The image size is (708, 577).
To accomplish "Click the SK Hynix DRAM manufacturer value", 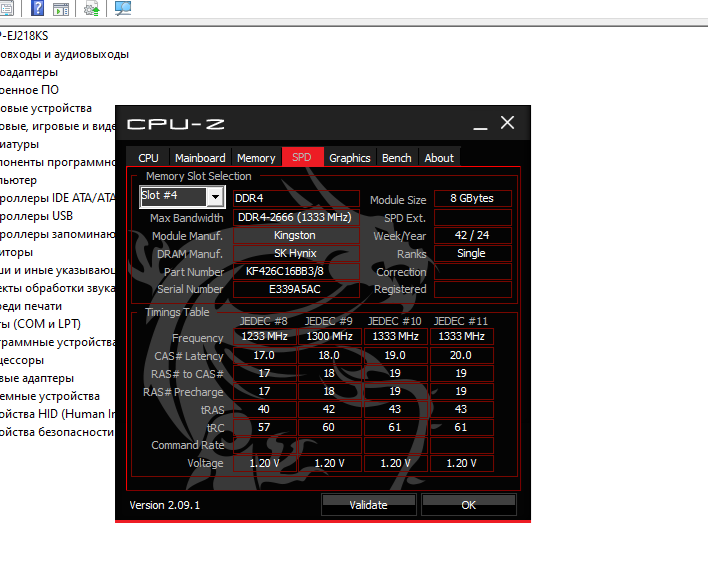I will point(296,253).
